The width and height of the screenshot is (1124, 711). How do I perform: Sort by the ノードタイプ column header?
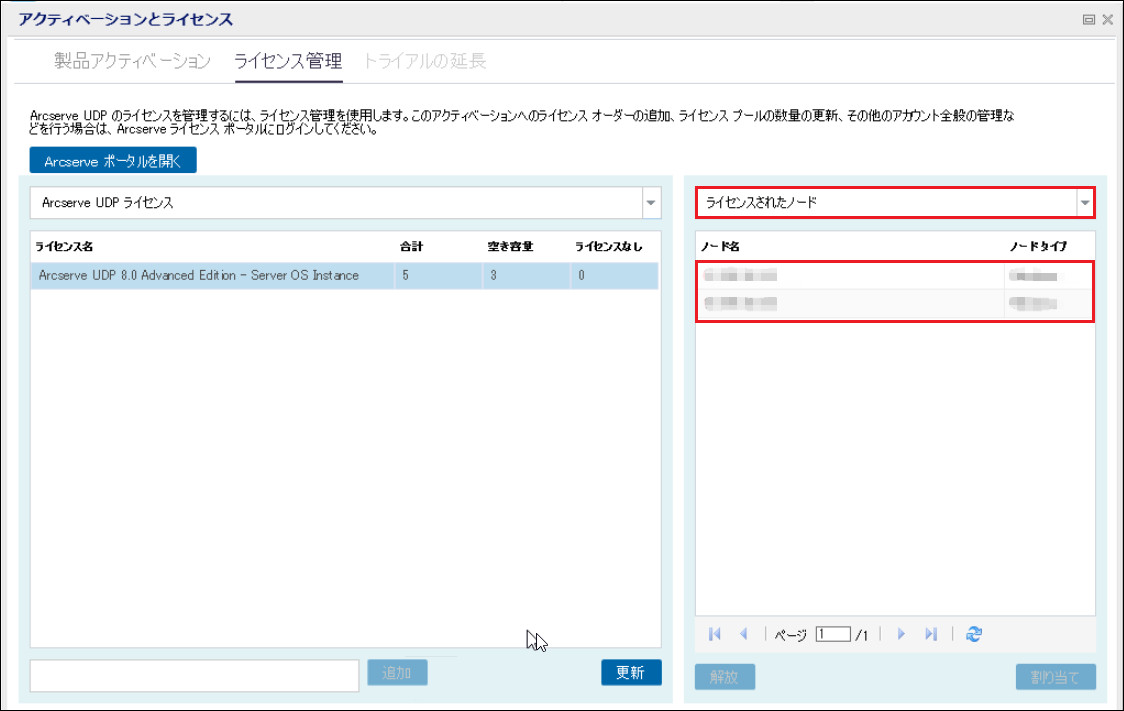(1039, 247)
